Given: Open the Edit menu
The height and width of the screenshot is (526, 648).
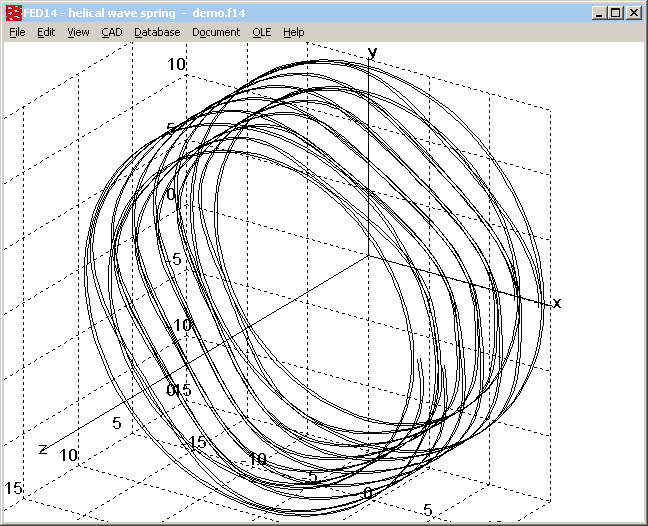Looking at the screenshot, I should [x=46, y=32].
